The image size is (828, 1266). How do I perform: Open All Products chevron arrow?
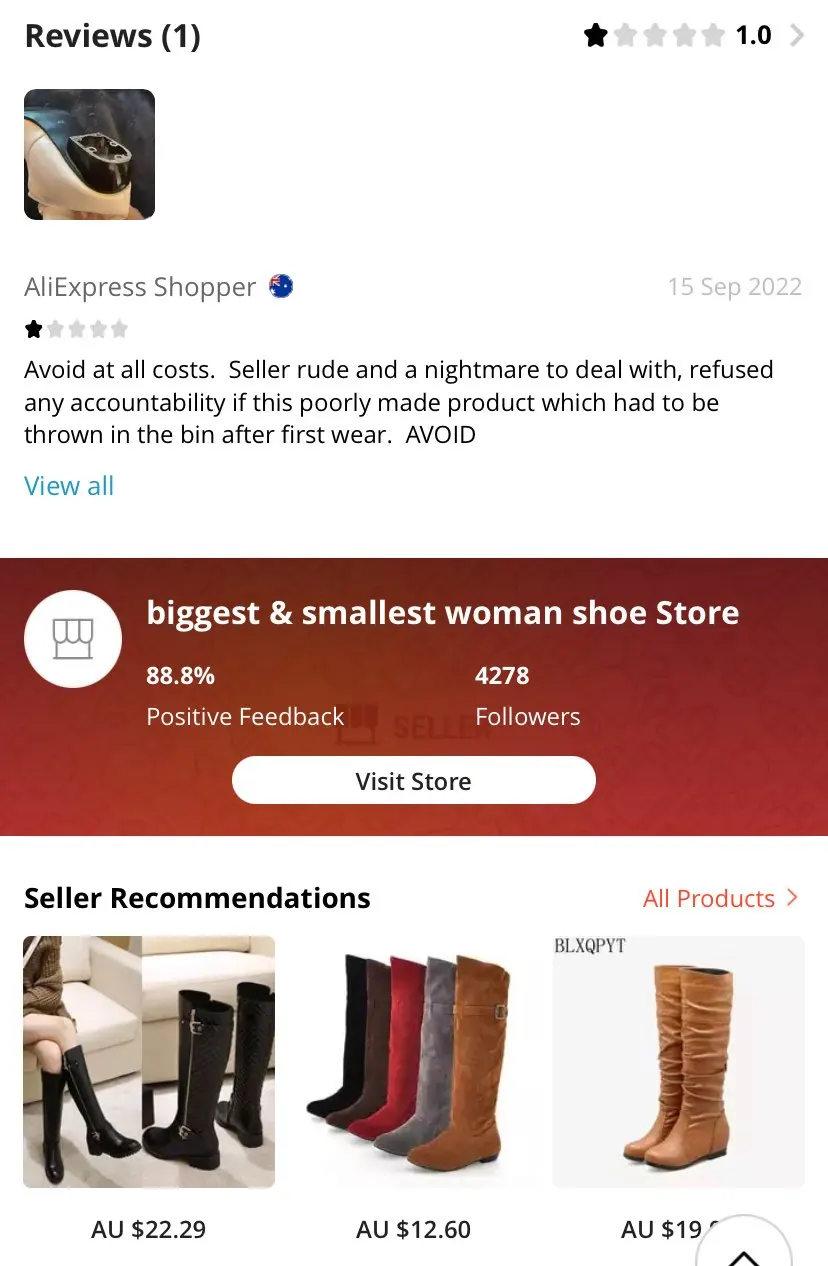pyautogui.click(x=792, y=898)
